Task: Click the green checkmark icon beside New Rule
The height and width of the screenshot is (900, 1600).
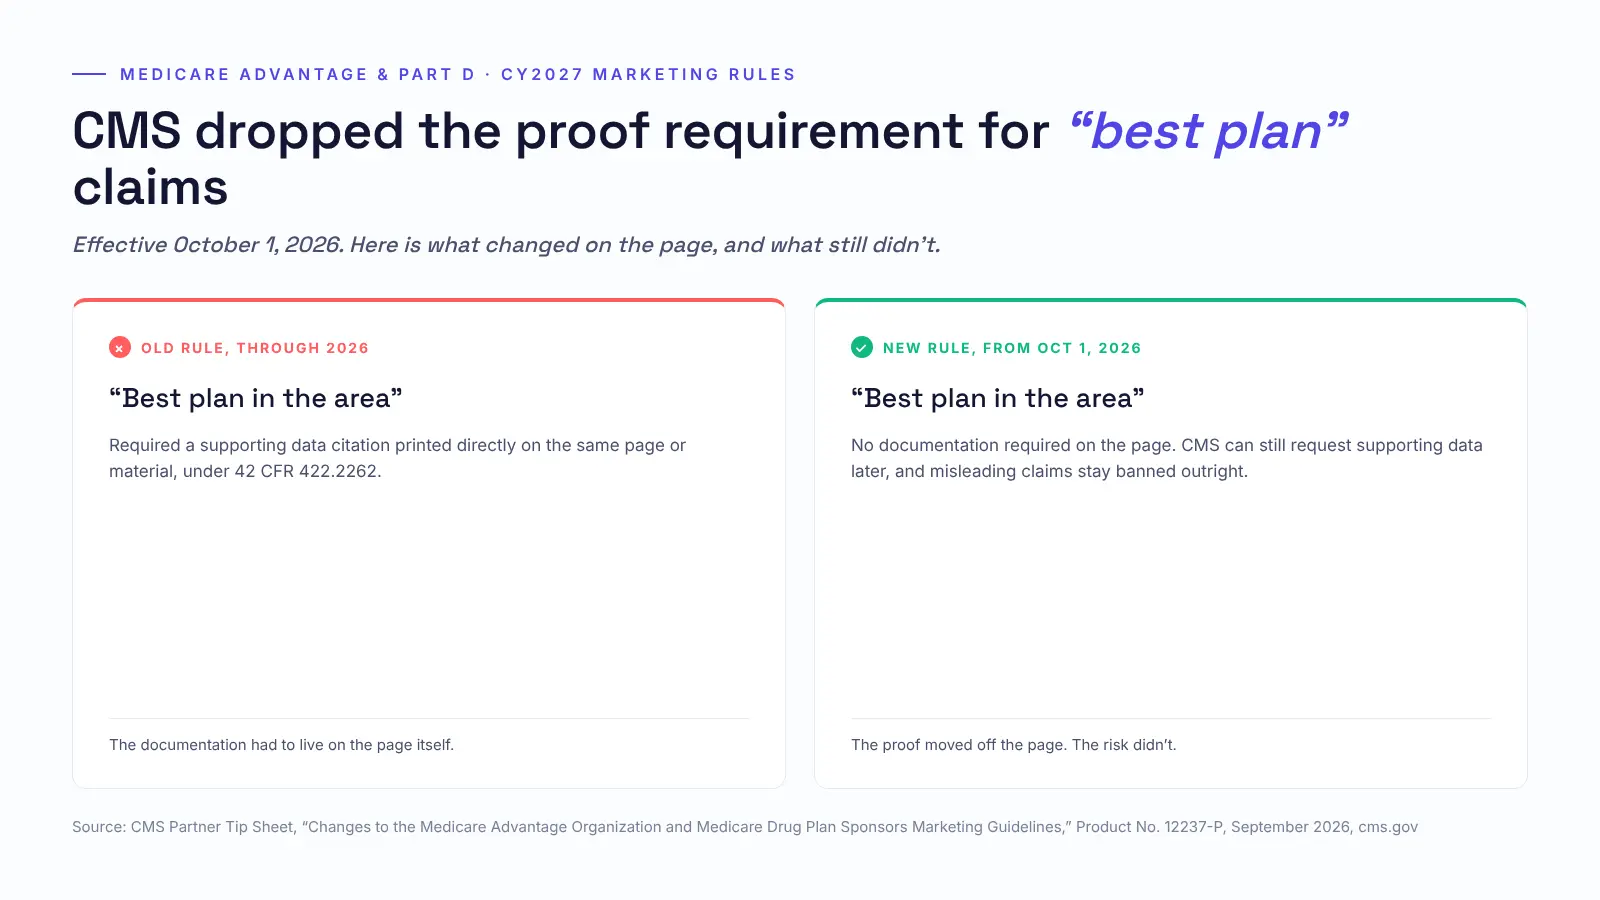Action: pyautogui.click(x=862, y=348)
